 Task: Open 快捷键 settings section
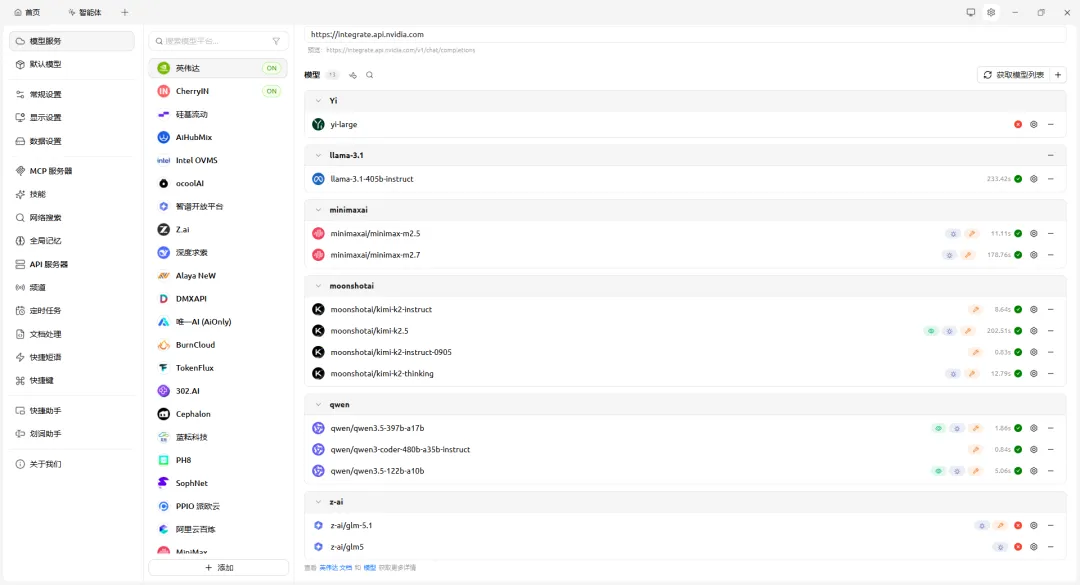coord(72,380)
